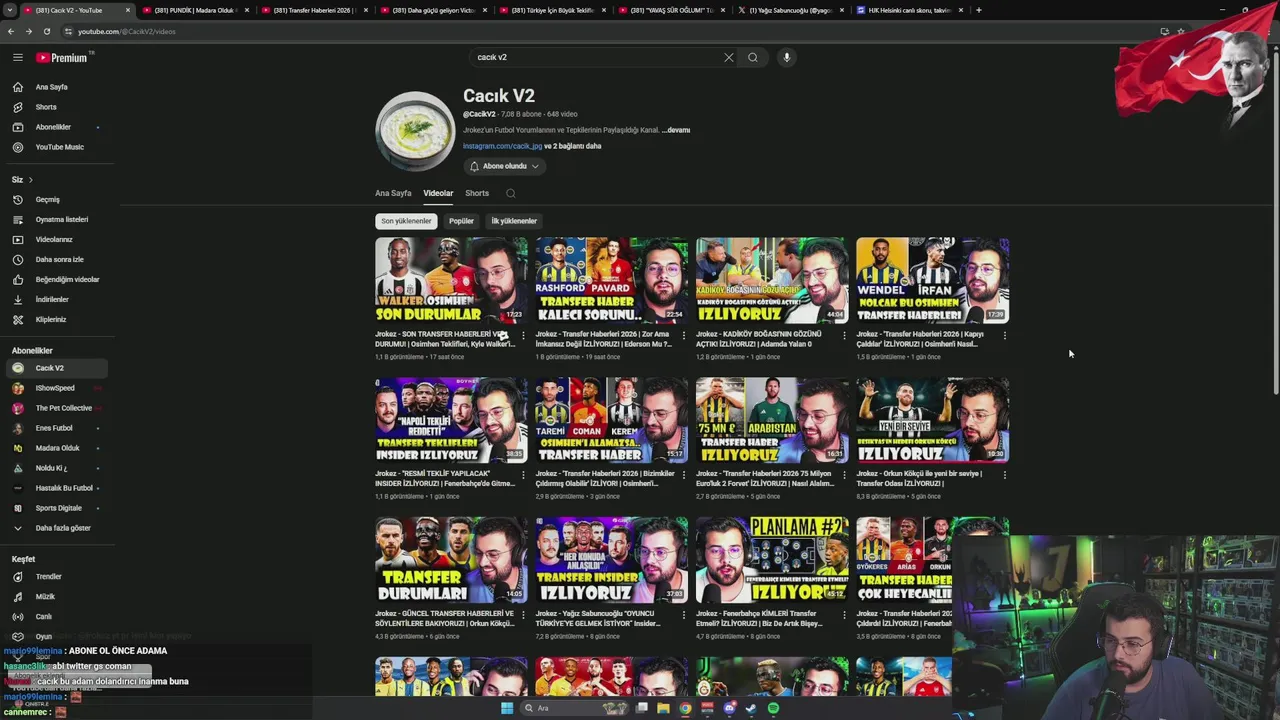
Task: Switch to PUNDİK Madara Olduk browser tab
Action: coord(194,10)
